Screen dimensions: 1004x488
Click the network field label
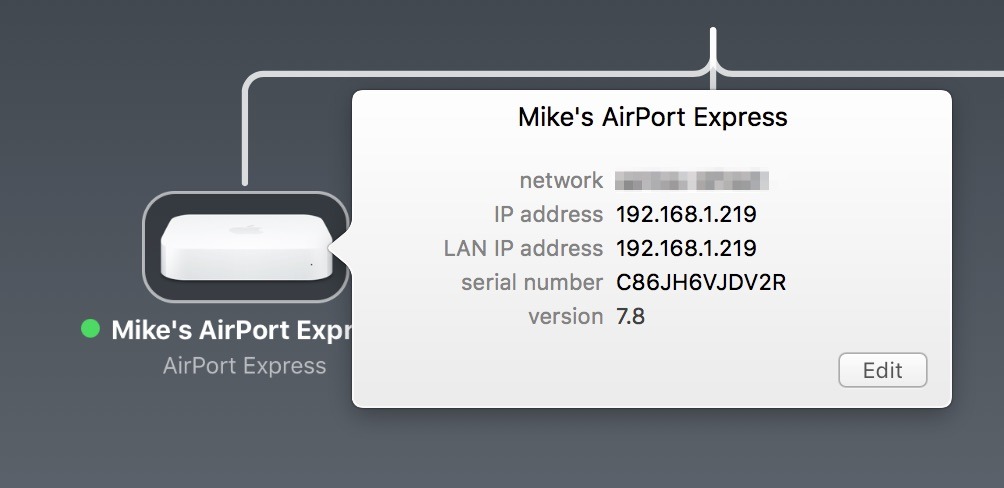click(561, 181)
